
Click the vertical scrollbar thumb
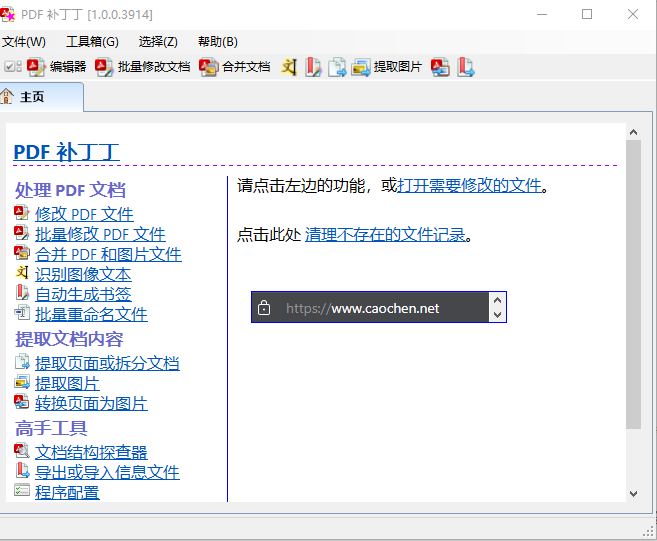[633, 285]
